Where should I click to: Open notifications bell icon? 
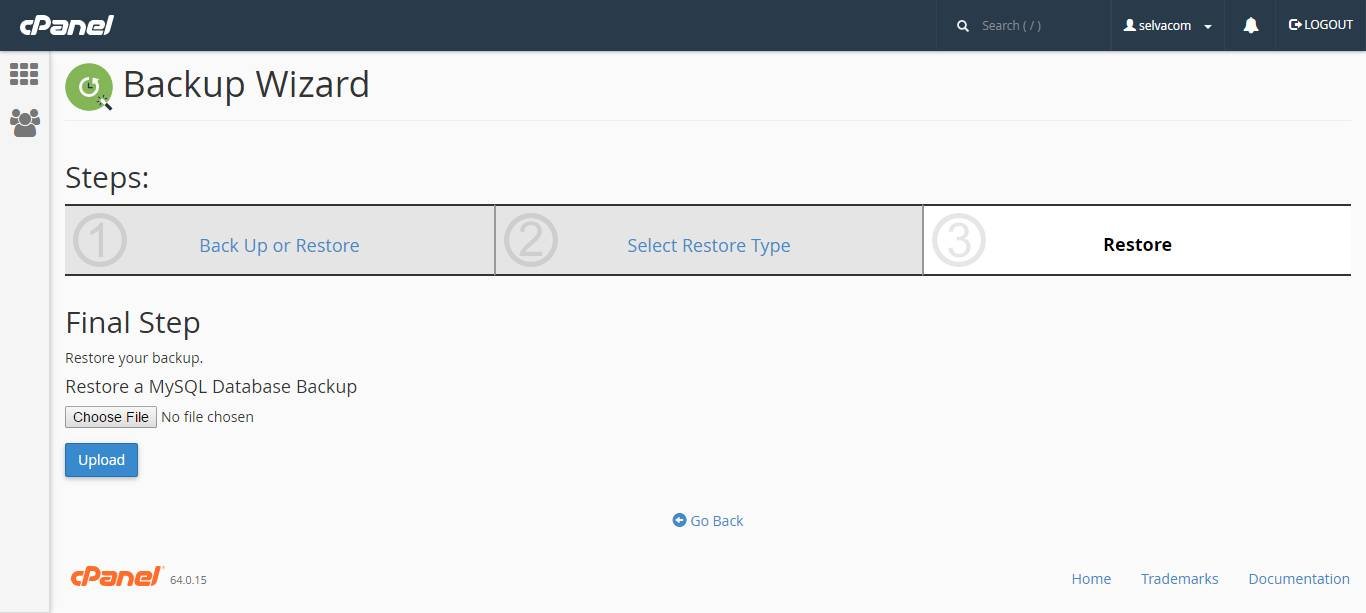point(1250,26)
